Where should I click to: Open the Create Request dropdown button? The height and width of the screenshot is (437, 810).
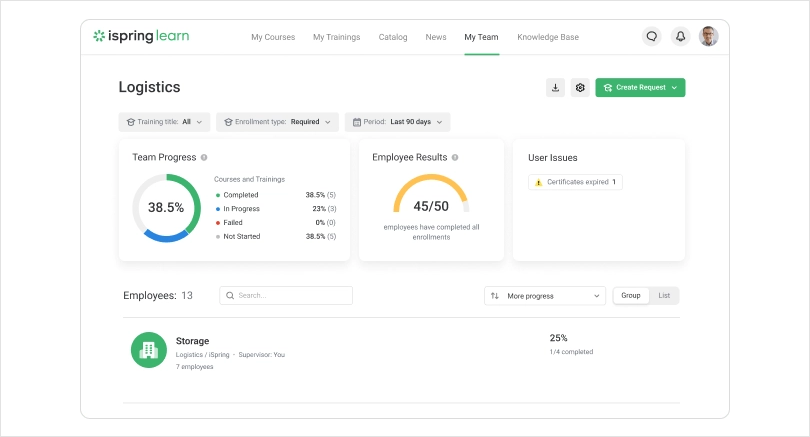coord(640,88)
